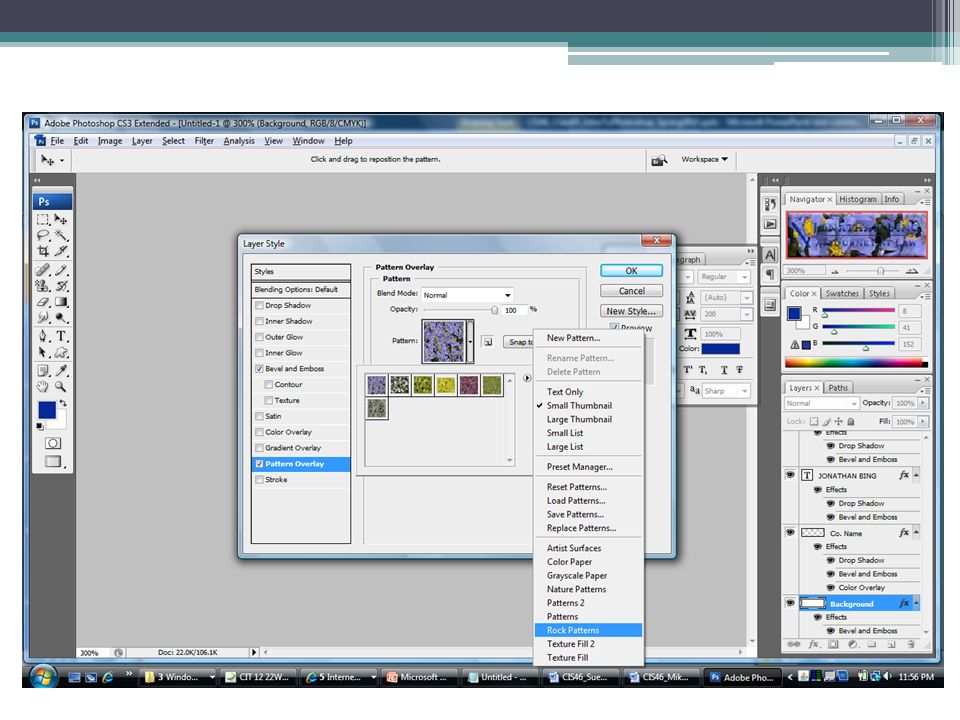Open pattern picker flyout menu arrow
This screenshot has height=720, width=960.
coord(527,378)
